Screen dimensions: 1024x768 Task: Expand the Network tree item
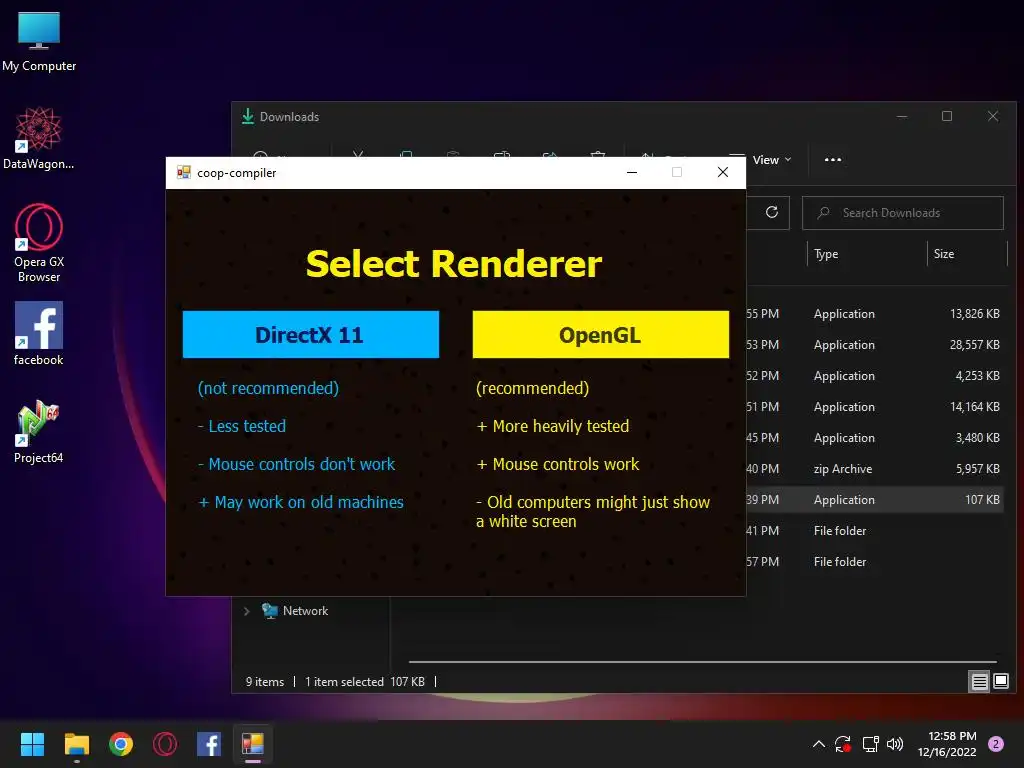[247, 611]
